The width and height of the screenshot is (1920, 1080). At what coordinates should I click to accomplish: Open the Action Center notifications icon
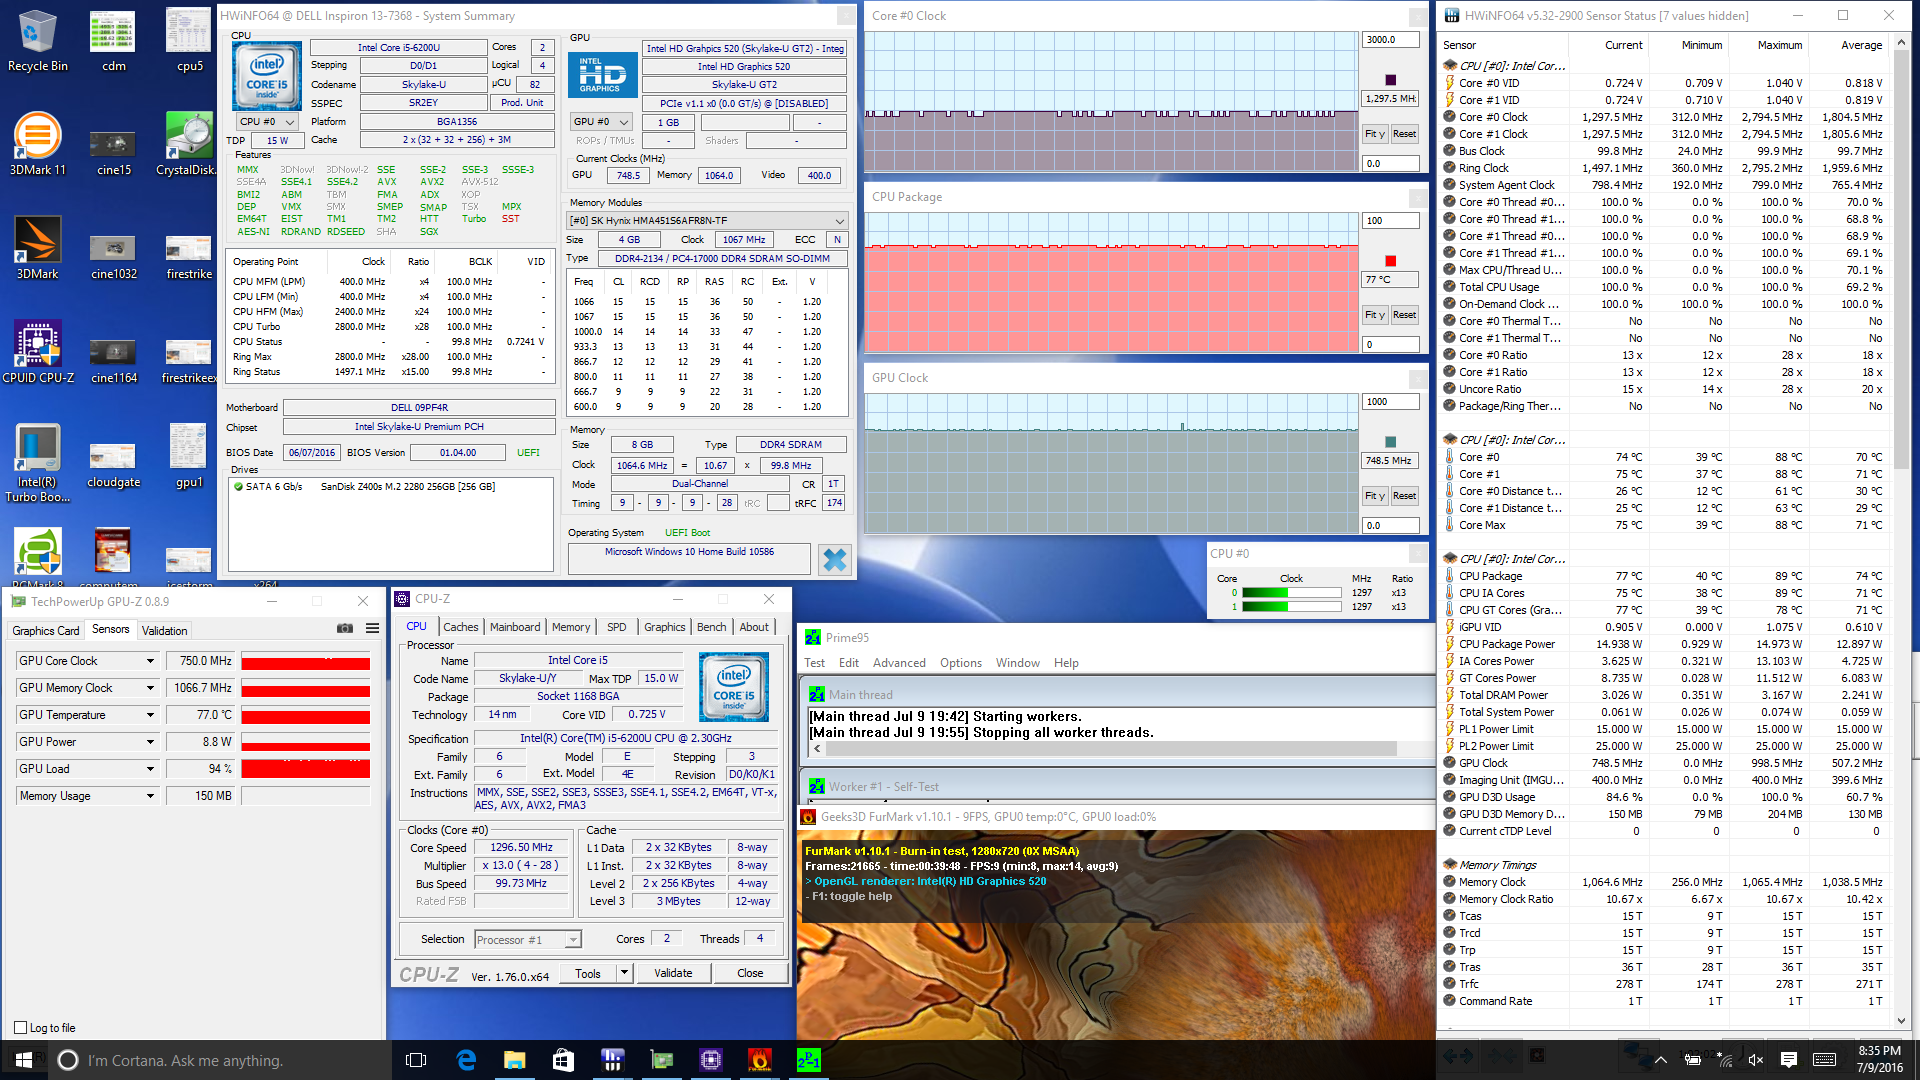click(x=1789, y=1060)
